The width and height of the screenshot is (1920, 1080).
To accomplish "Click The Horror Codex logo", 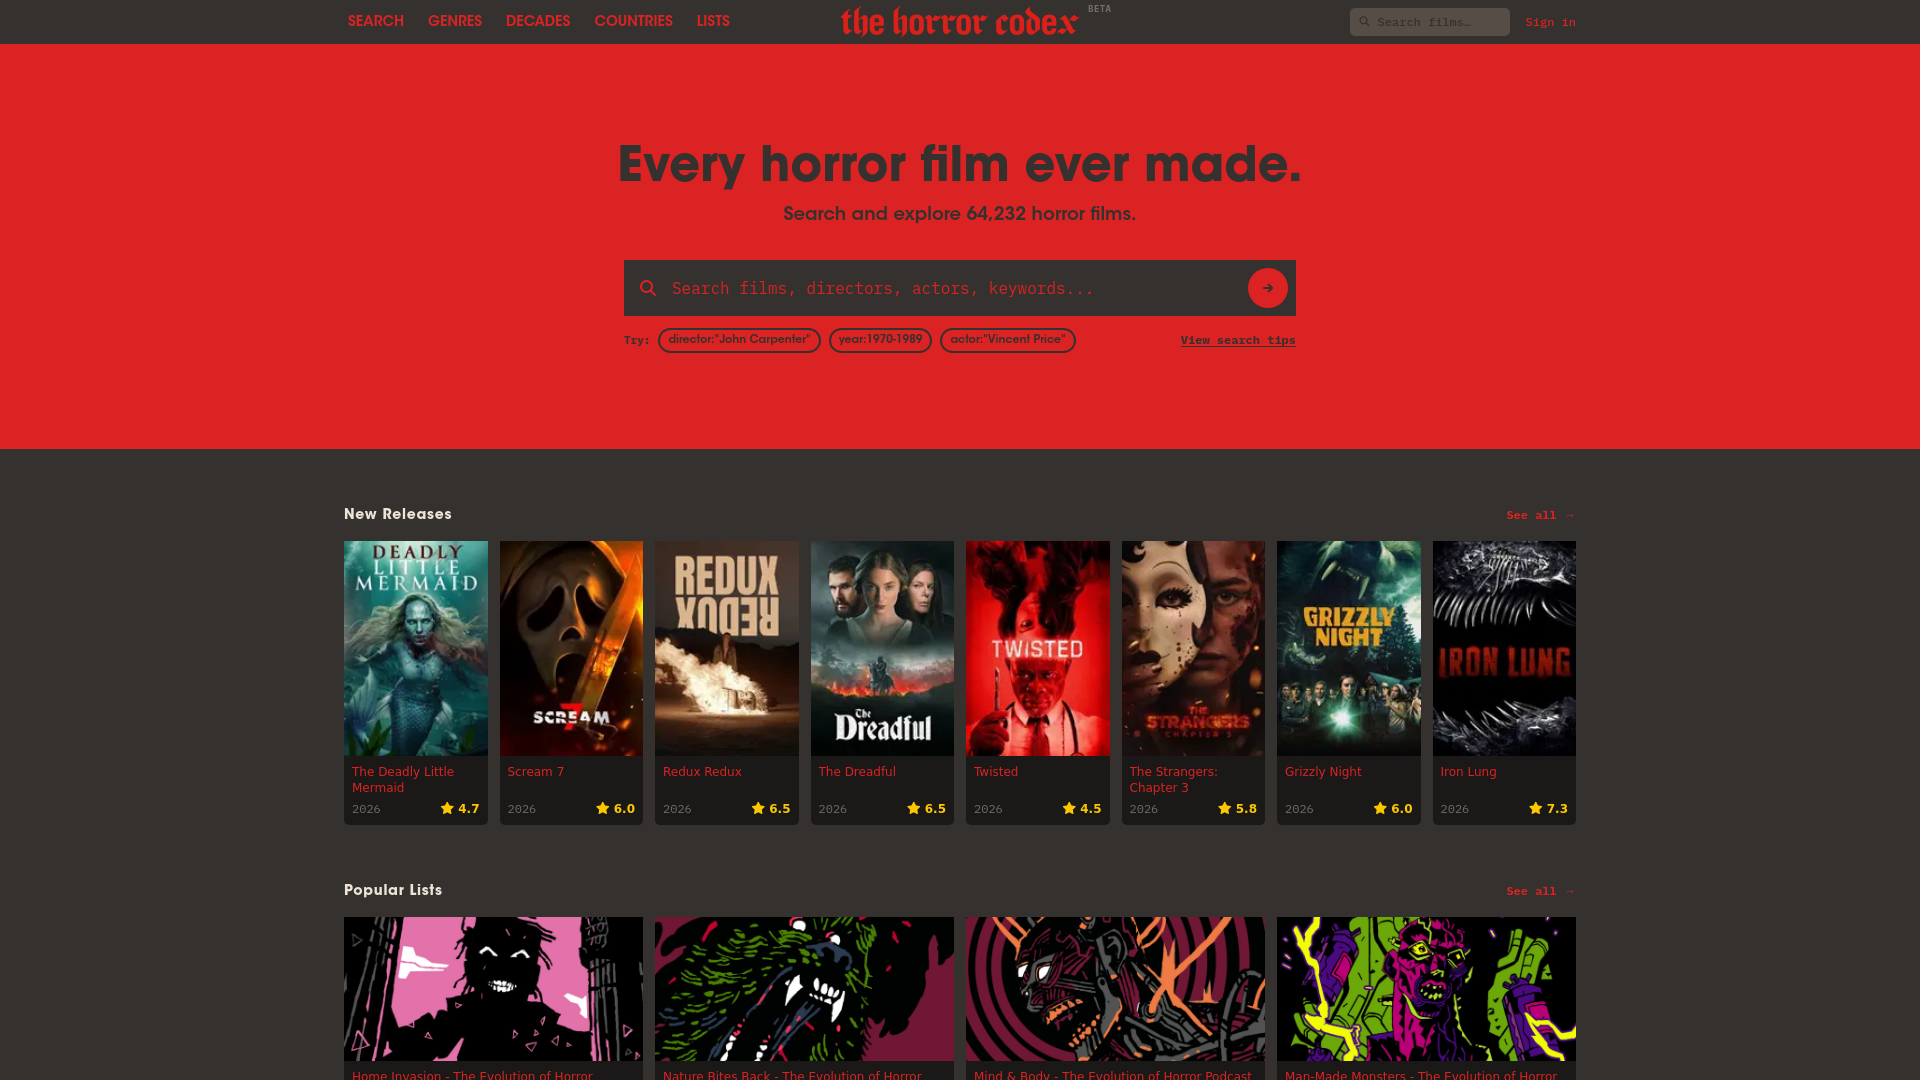I will pyautogui.click(x=959, y=21).
